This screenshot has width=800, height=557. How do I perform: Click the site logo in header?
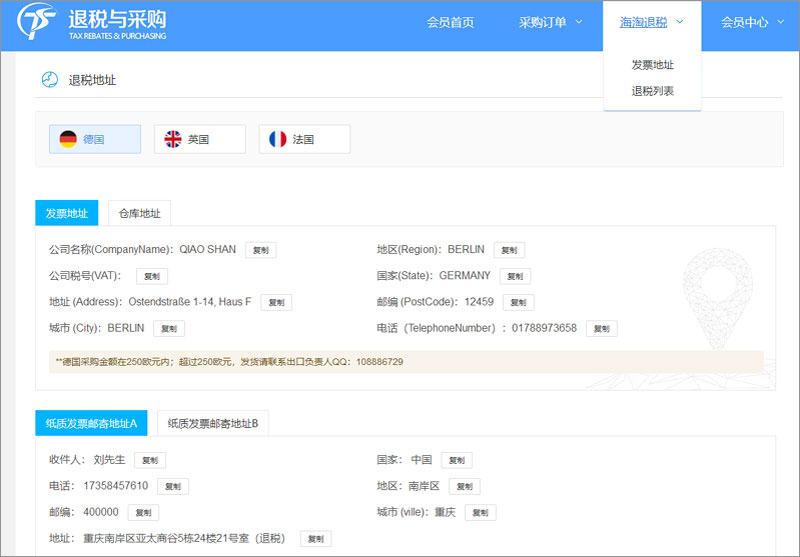(x=92, y=25)
